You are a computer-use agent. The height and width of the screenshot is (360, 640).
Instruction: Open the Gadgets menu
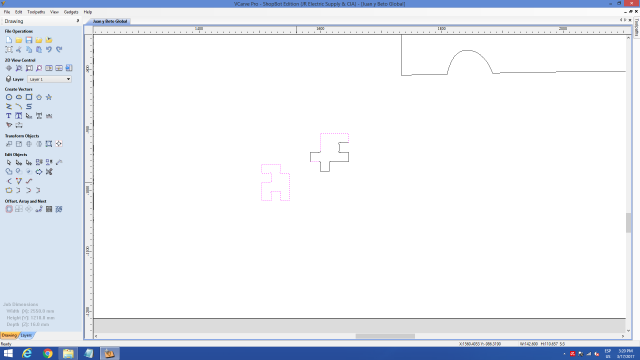point(71,12)
